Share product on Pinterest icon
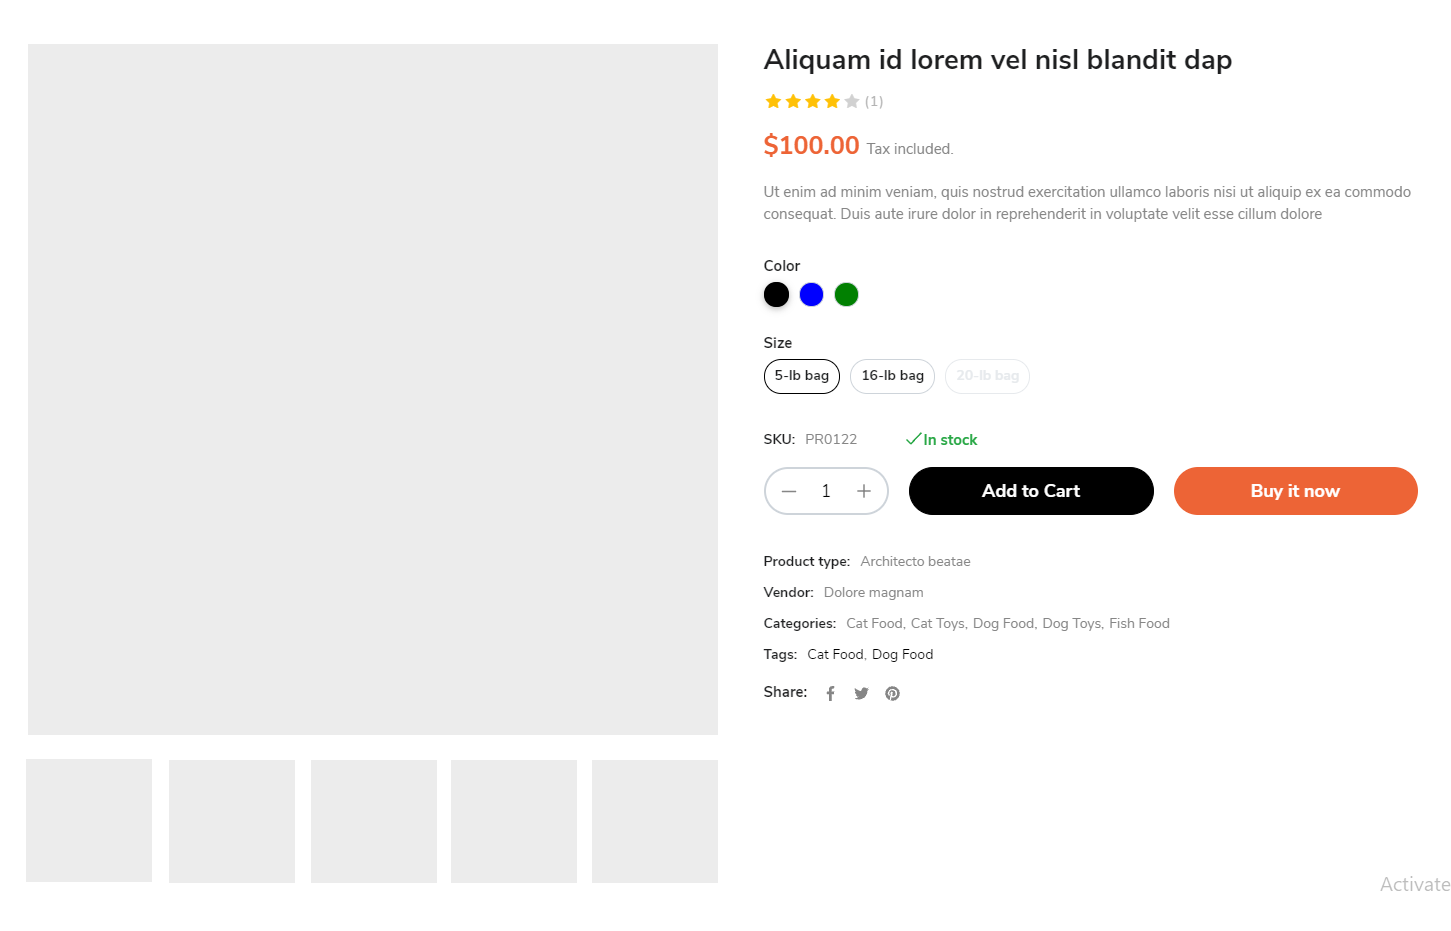 point(892,693)
